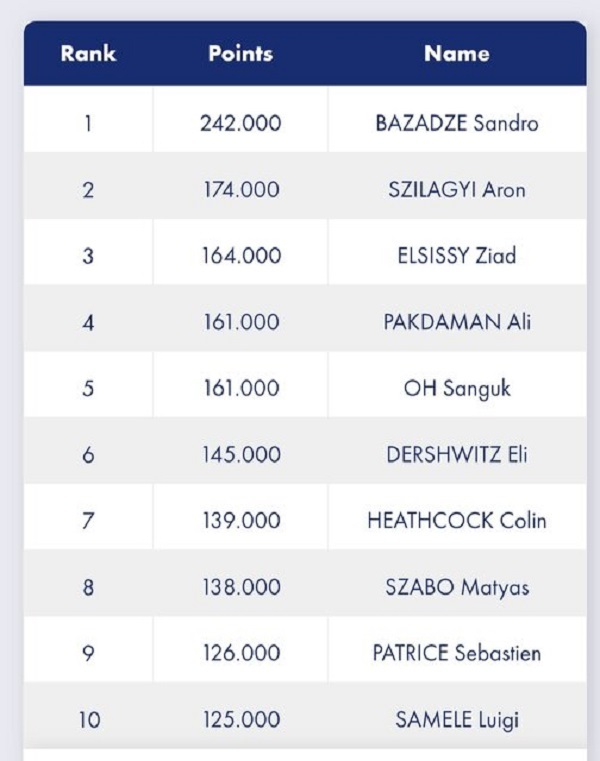Click on ELSISSY Ziad's name

pos(456,256)
